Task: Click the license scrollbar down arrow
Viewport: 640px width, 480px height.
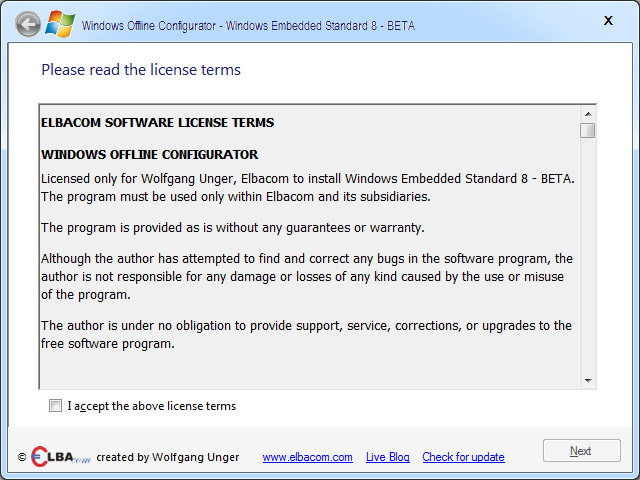Action: coord(588,380)
